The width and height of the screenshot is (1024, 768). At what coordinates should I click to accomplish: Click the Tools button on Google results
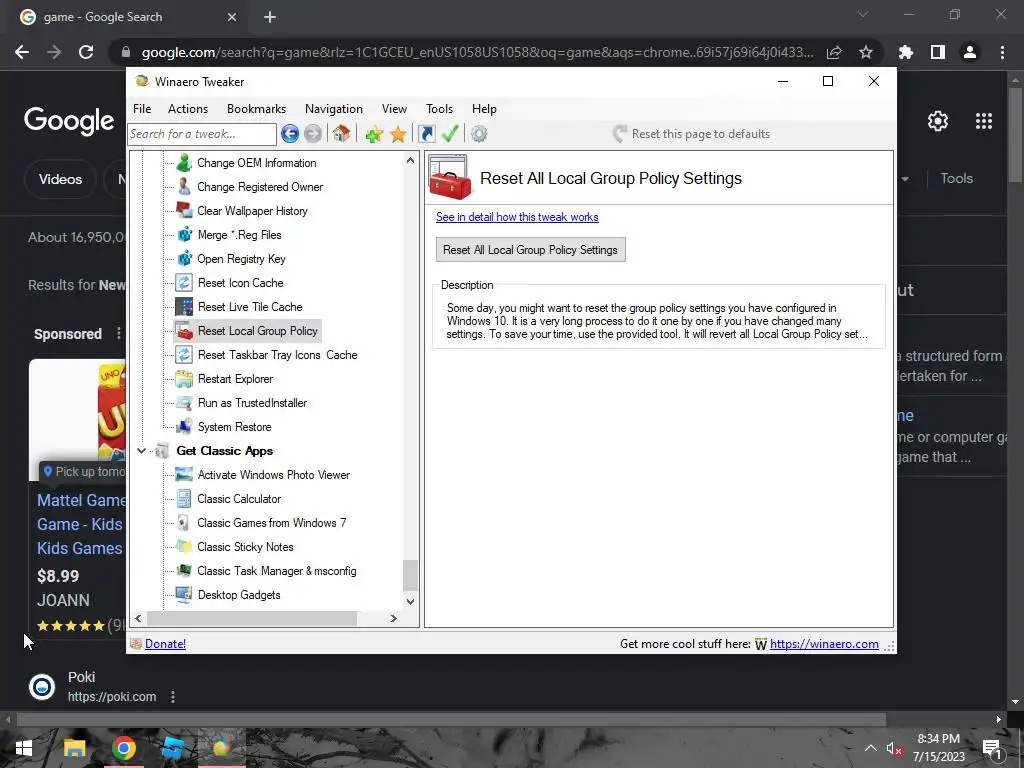coord(956,178)
